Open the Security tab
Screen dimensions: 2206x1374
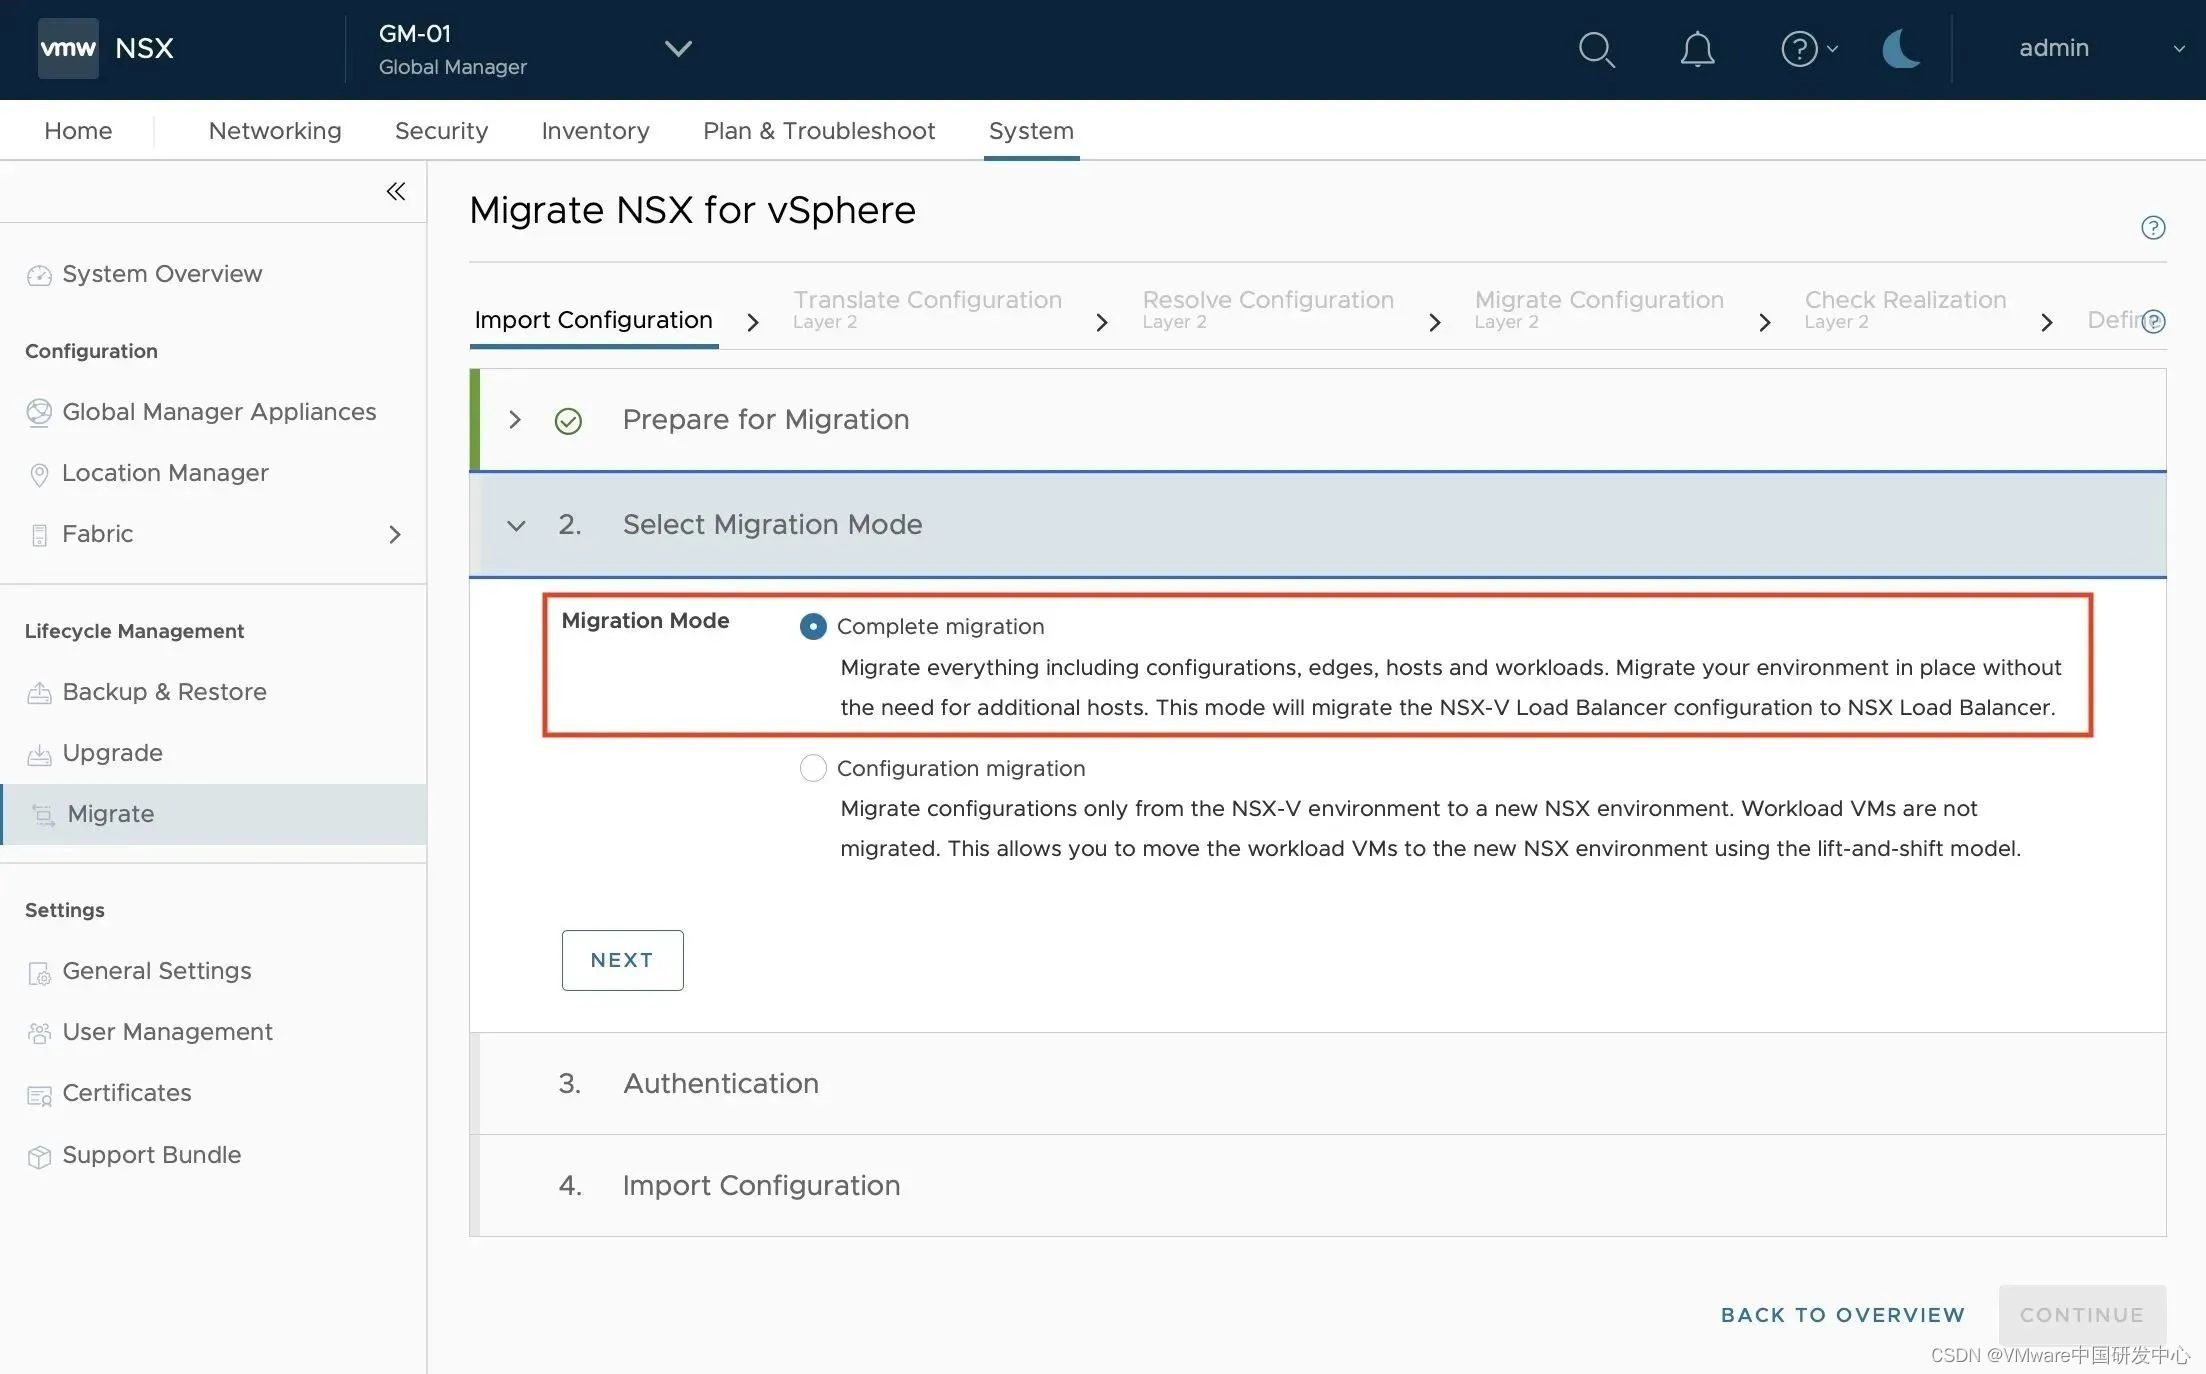[x=441, y=131]
